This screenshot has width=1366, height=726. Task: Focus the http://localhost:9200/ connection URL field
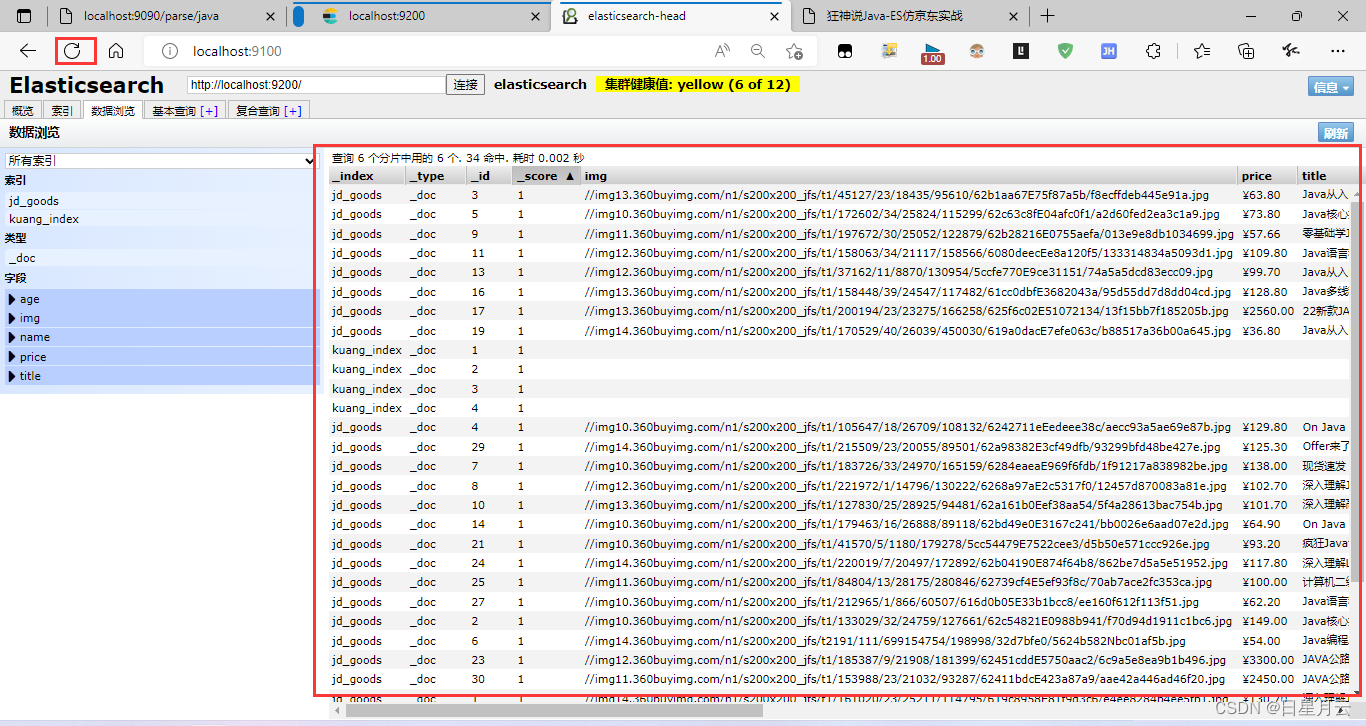click(316, 85)
